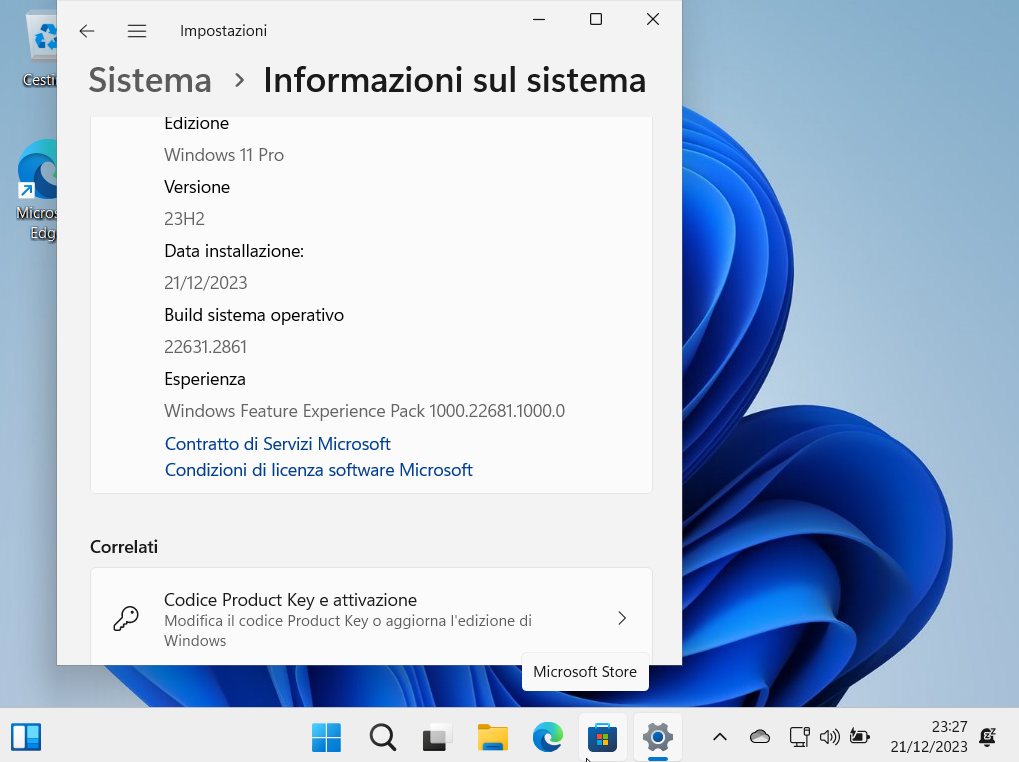Close the Impostazioni window
The width and height of the screenshot is (1019, 762).
coord(653,19)
